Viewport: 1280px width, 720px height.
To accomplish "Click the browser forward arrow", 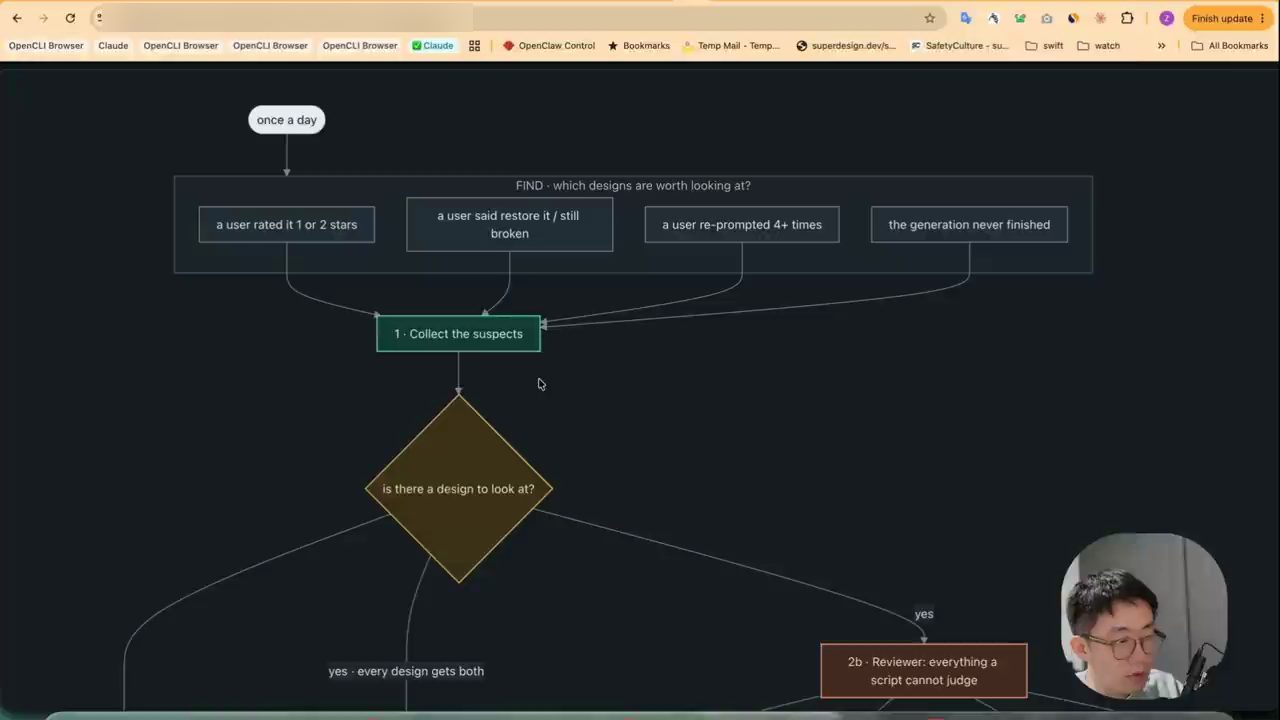I will coord(43,18).
